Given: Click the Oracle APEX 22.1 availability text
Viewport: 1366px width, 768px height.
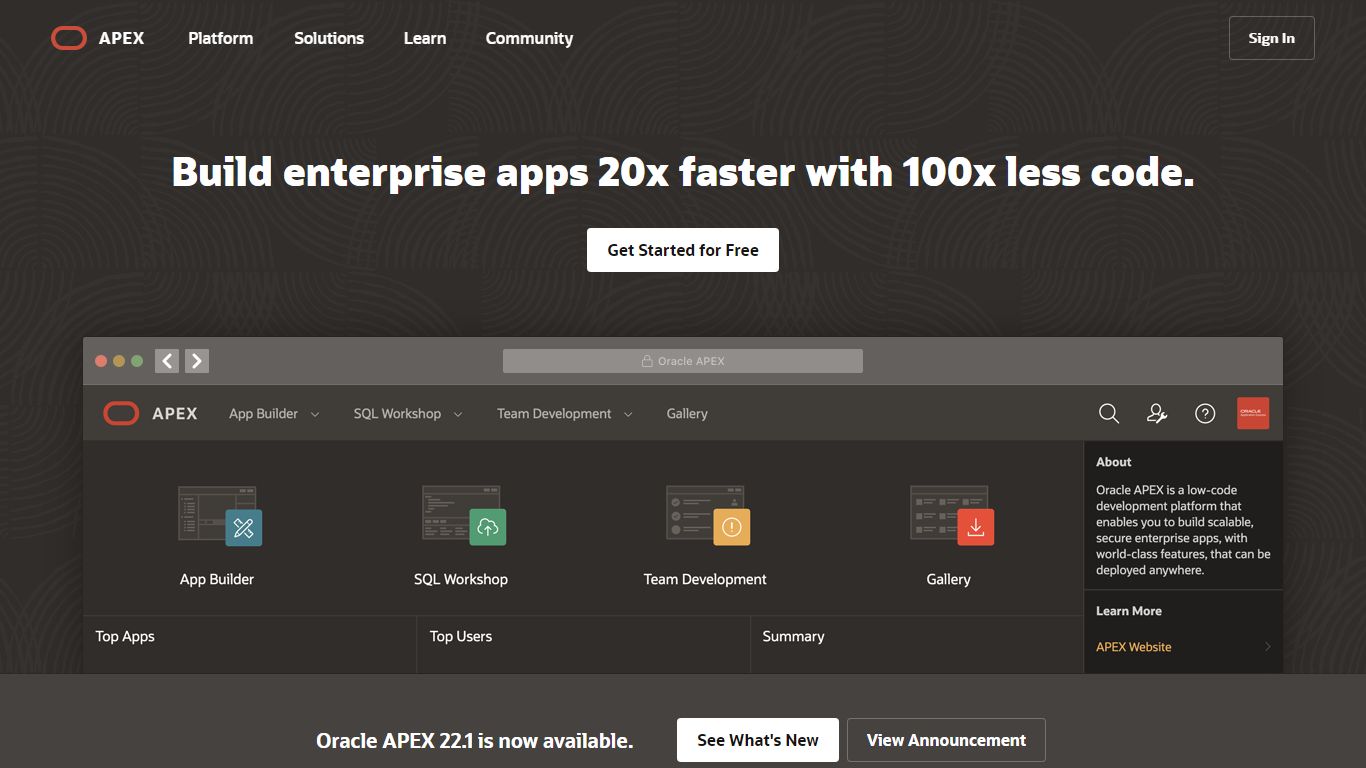Looking at the screenshot, I should click(x=475, y=741).
